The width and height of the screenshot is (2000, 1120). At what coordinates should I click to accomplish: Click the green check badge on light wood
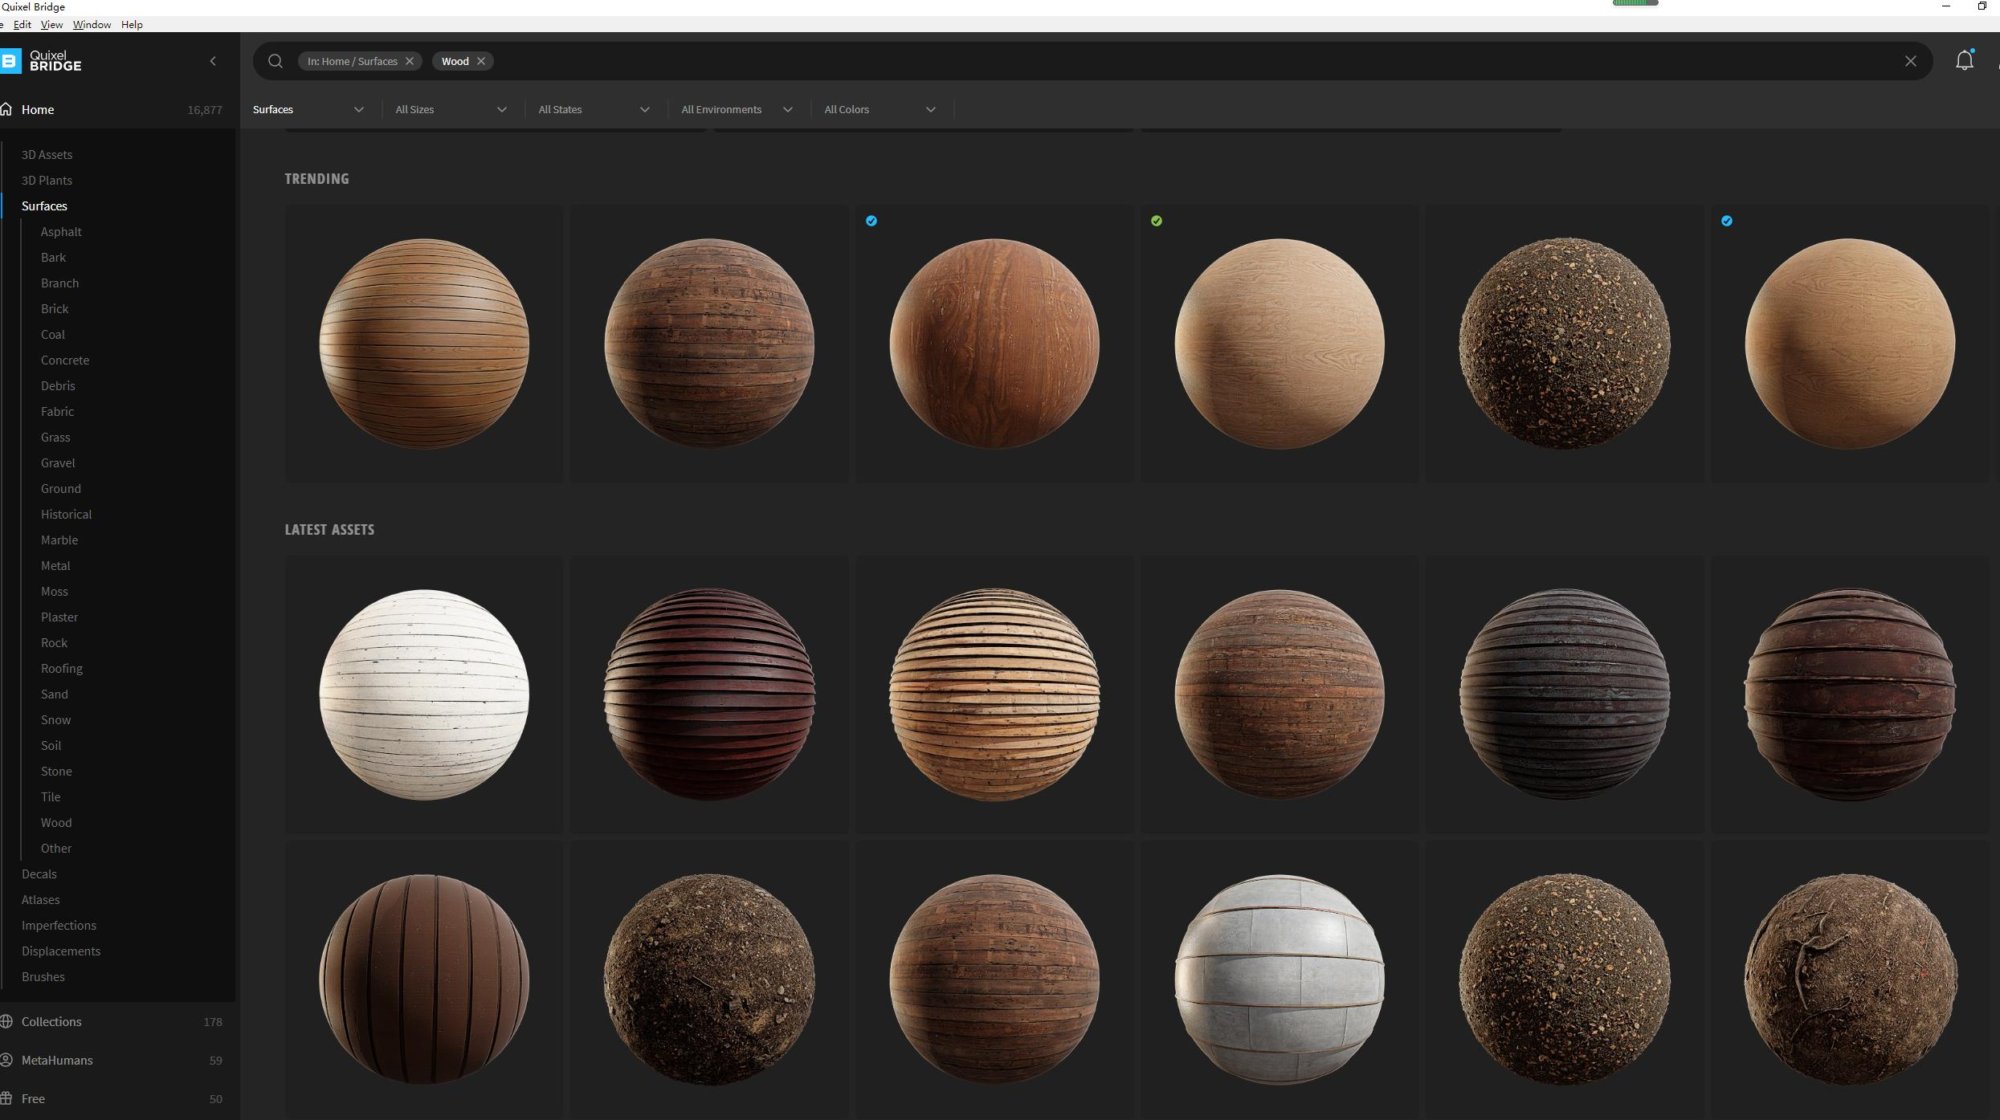tap(1156, 221)
